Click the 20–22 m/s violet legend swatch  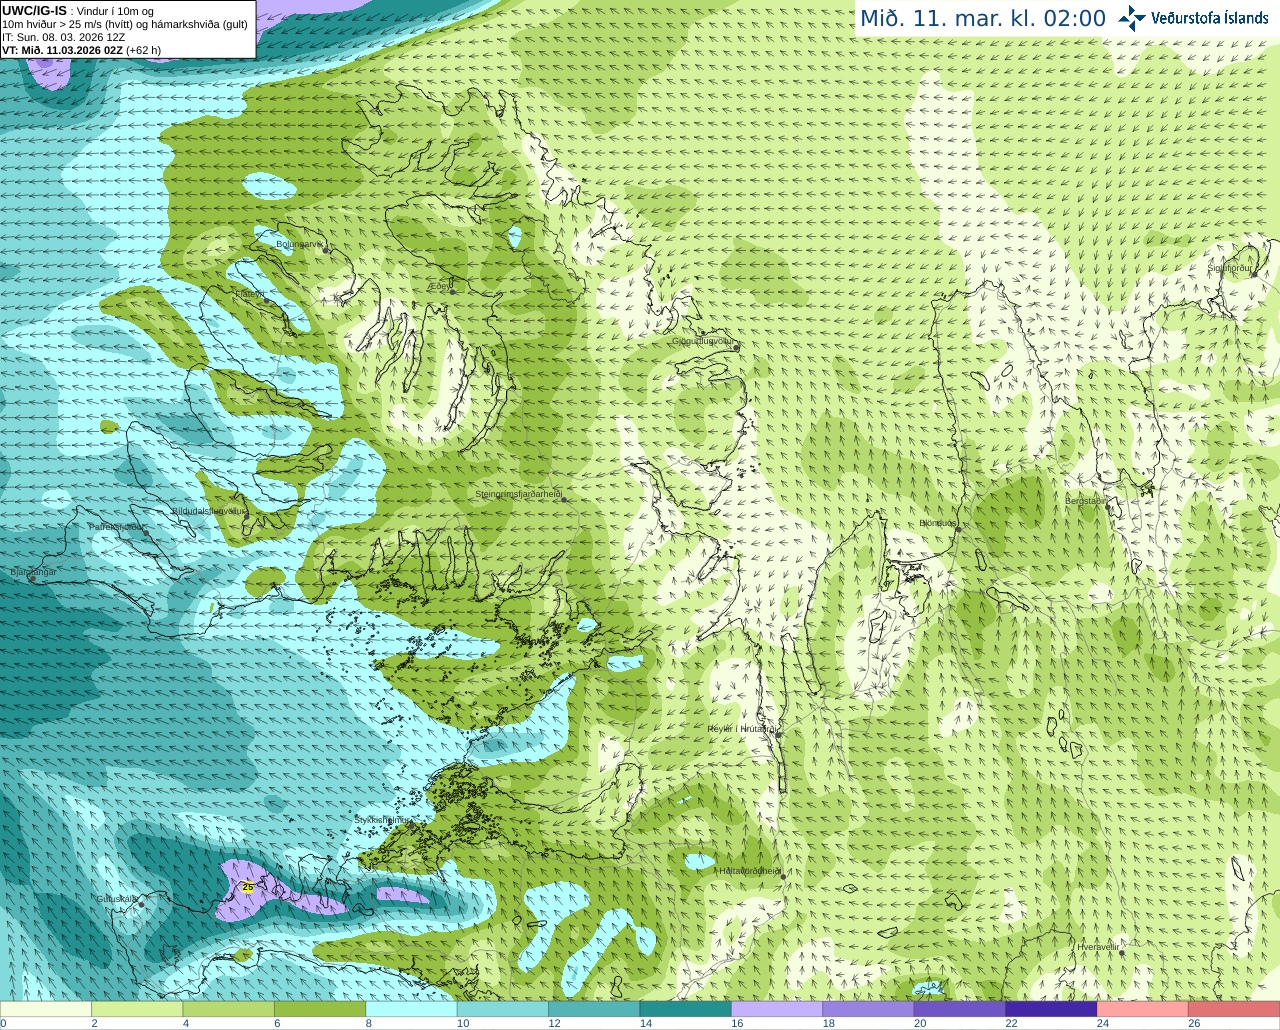point(960,1009)
